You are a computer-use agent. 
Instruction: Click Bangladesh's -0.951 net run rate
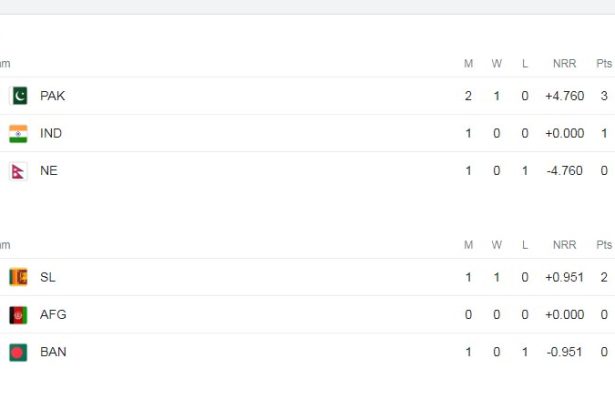pos(564,352)
